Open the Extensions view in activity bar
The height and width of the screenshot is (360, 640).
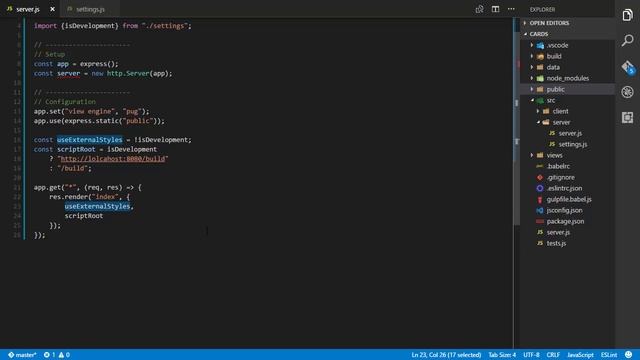[x=627, y=118]
